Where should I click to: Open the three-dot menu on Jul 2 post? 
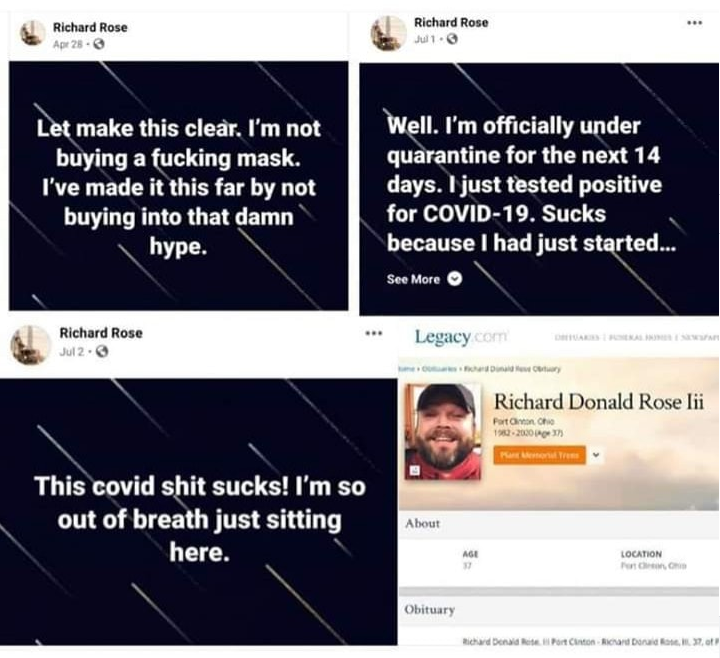pyautogui.click(x=373, y=333)
